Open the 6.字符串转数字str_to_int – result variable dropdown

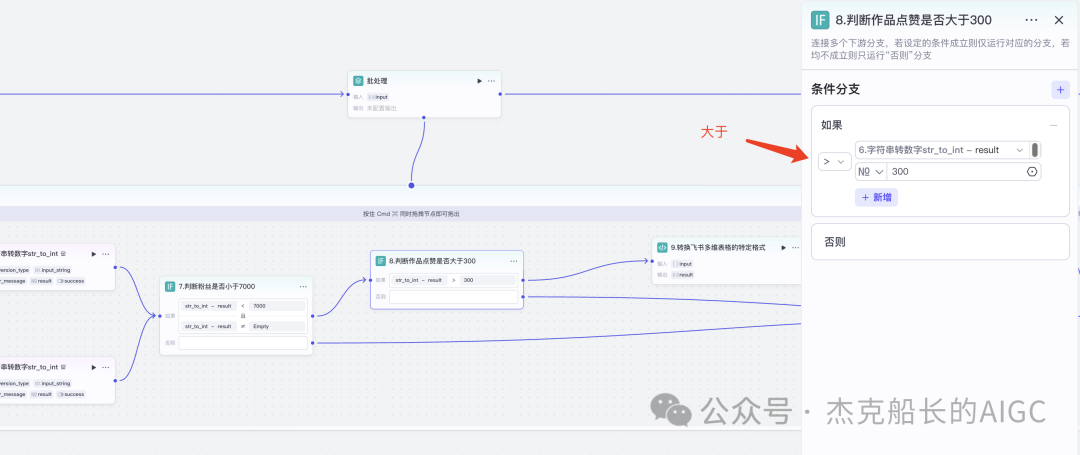pyautogui.click(x=941, y=150)
